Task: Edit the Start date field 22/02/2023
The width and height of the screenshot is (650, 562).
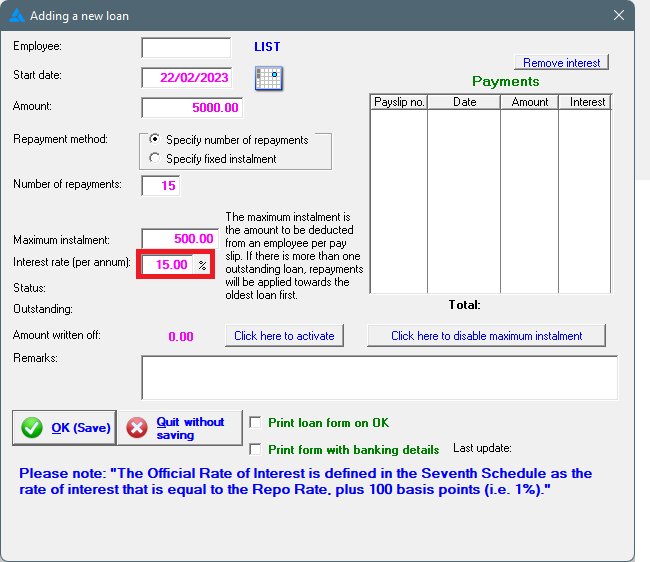Action: (187, 78)
